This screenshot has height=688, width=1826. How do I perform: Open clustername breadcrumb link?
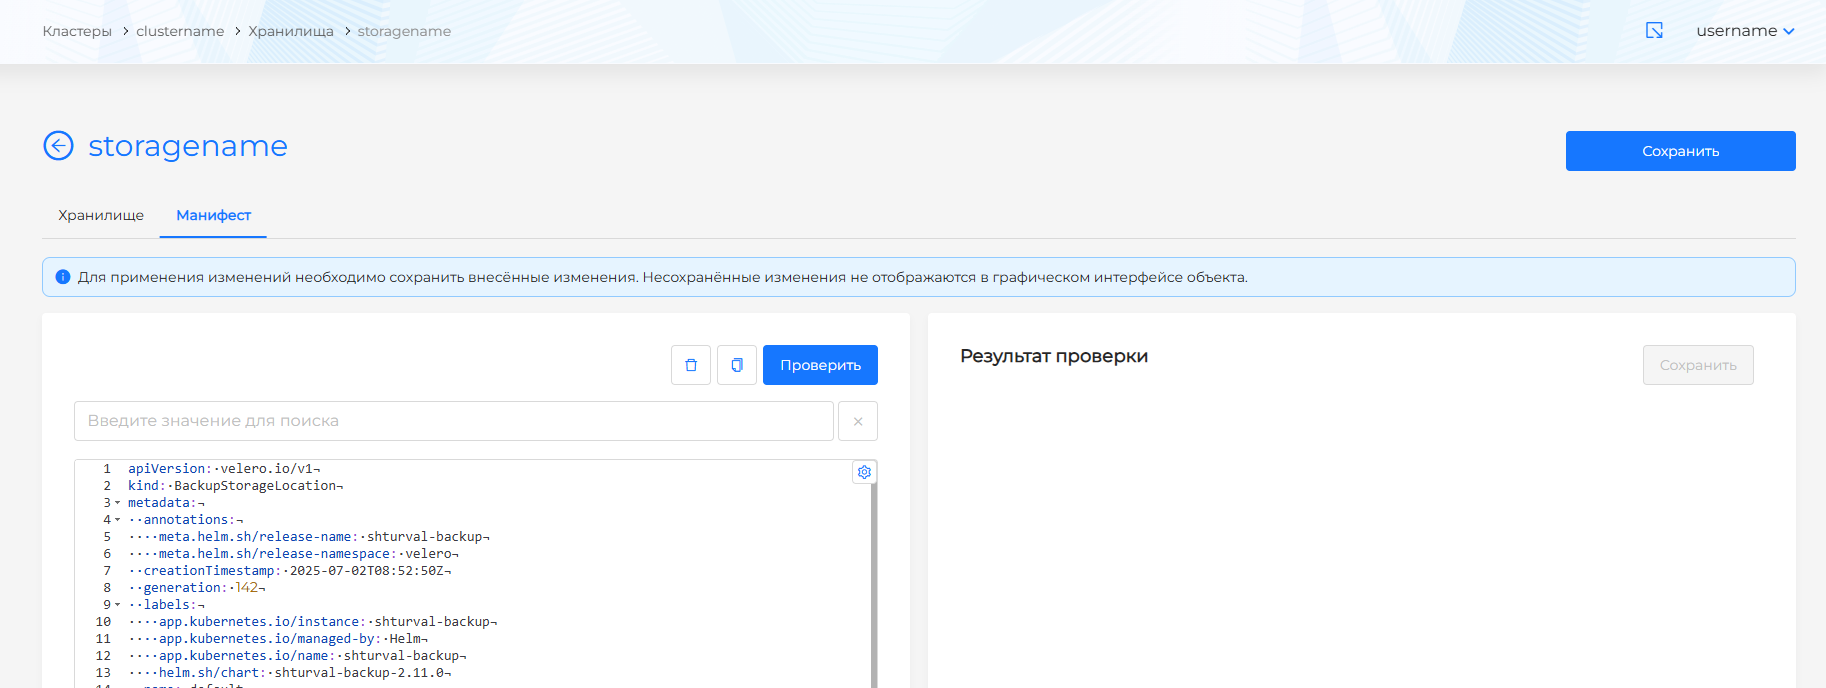(x=180, y=31)
